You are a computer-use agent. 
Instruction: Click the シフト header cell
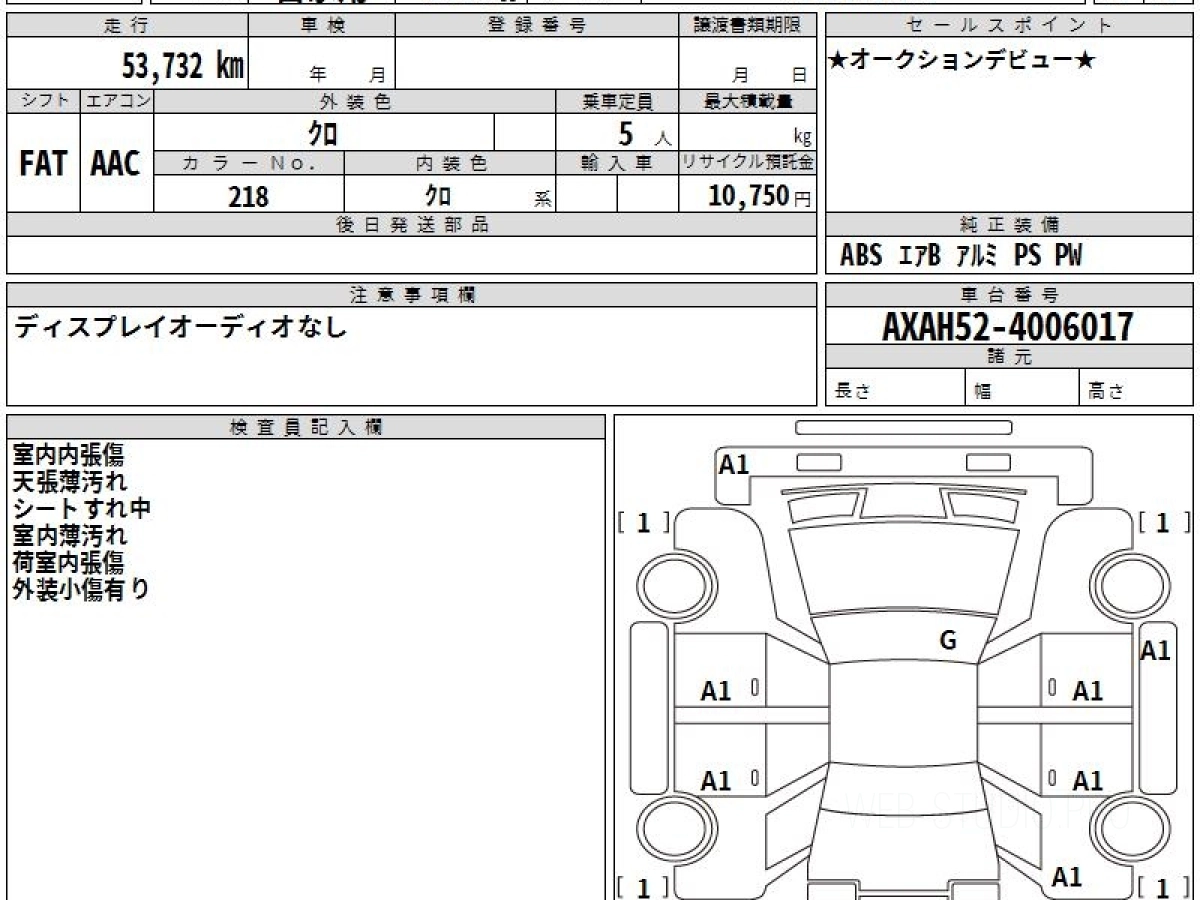tap(43, 101)
